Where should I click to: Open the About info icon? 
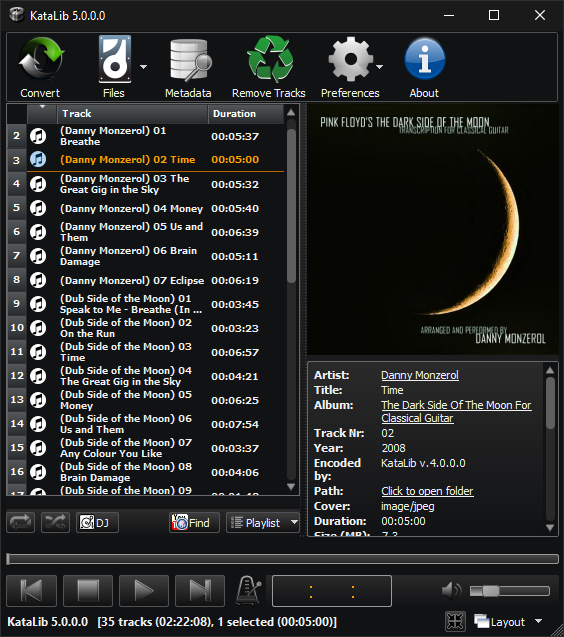click(425, 59)
